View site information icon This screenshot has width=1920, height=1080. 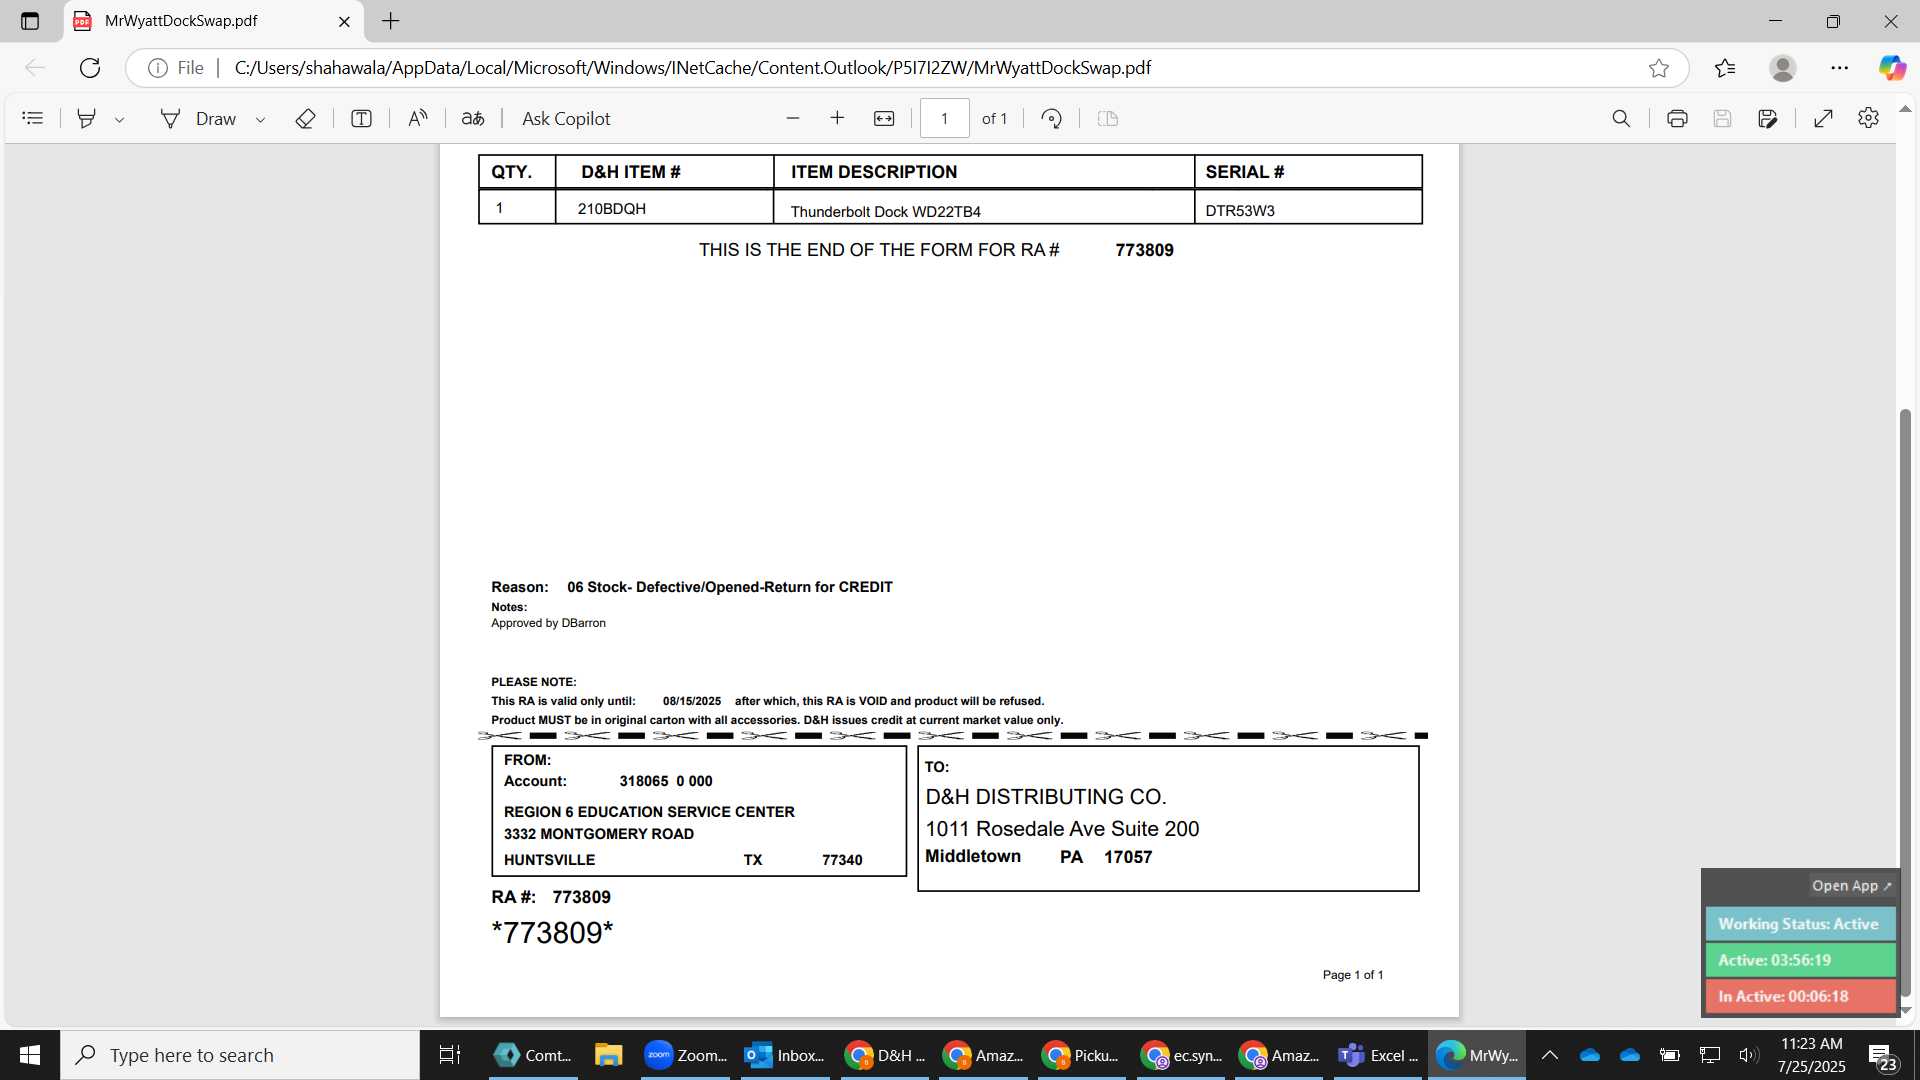tap(157, 68)
